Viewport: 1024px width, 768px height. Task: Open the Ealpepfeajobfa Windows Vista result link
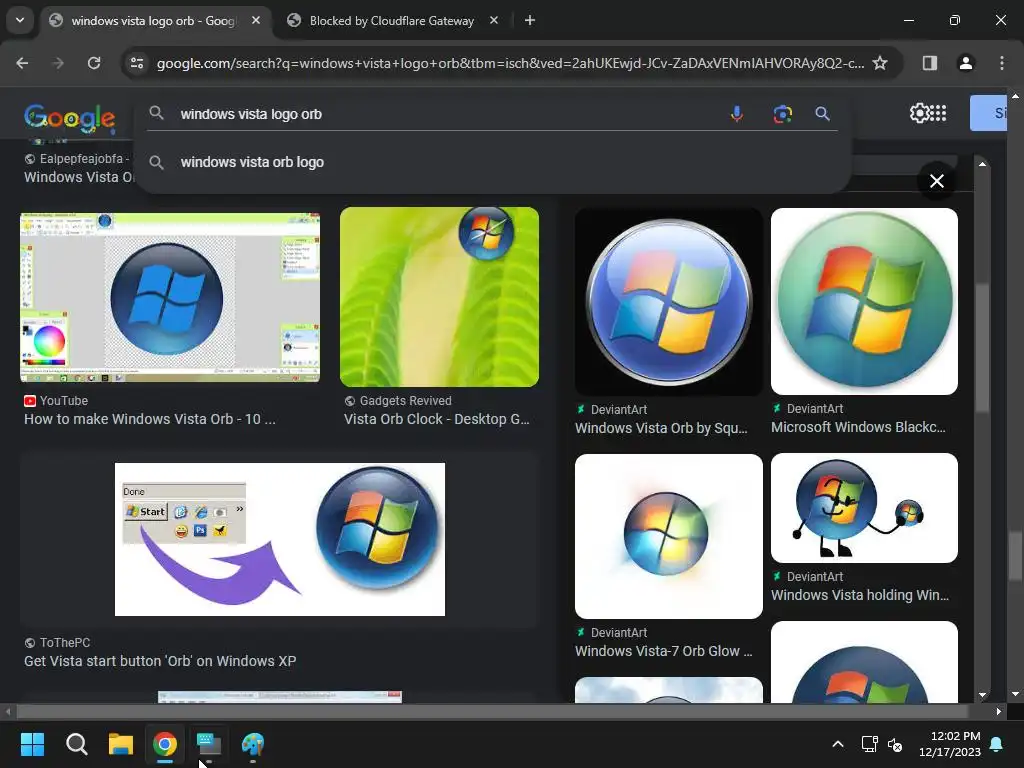(x=78, y=177)
